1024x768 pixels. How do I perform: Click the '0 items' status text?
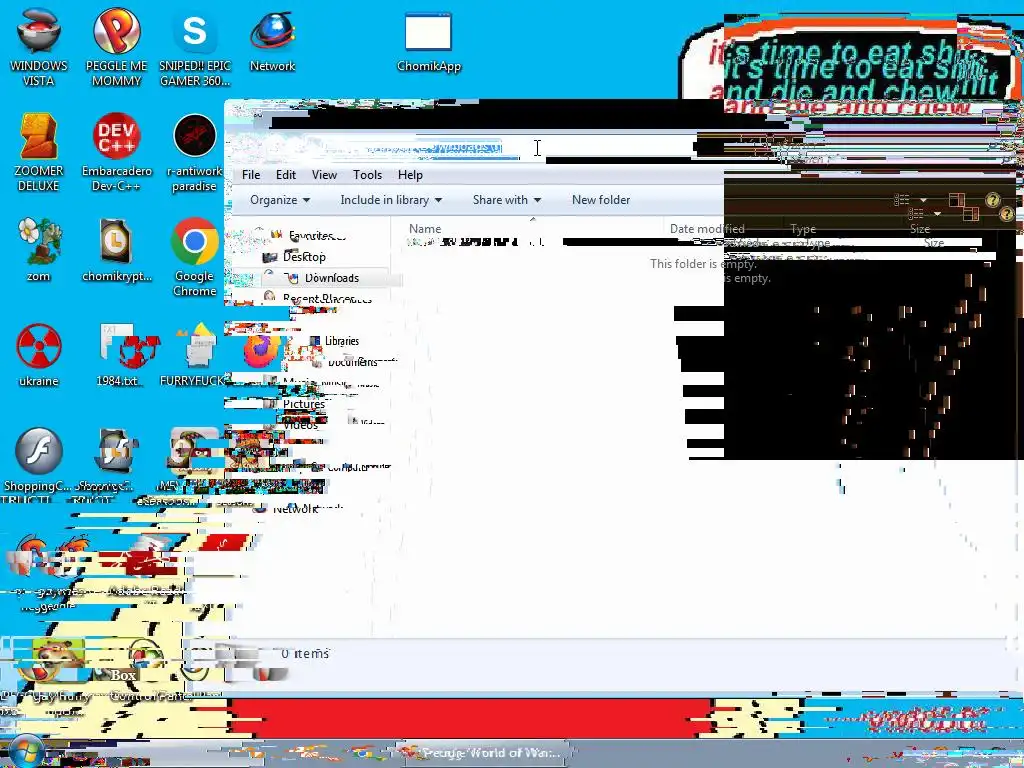tap(305, 653)
